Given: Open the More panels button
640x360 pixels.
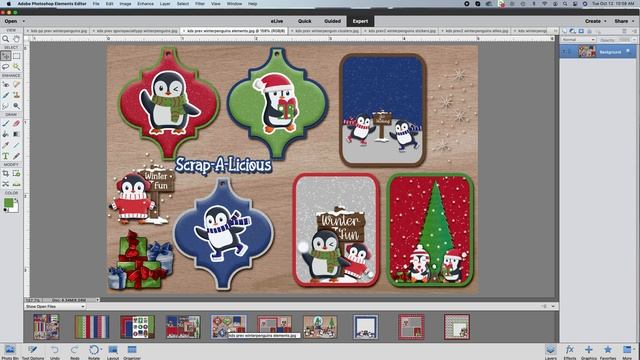Looking at the screenshot, I should click(627, 351).
